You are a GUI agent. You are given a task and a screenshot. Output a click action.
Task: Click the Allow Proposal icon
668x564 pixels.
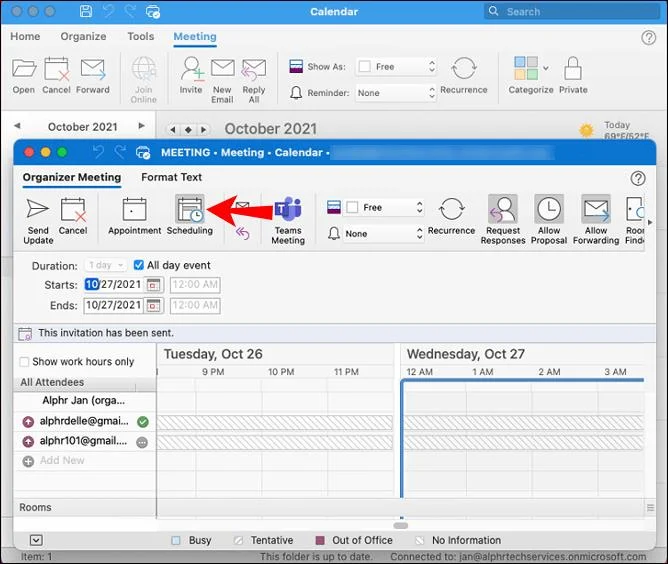[549, 210]
